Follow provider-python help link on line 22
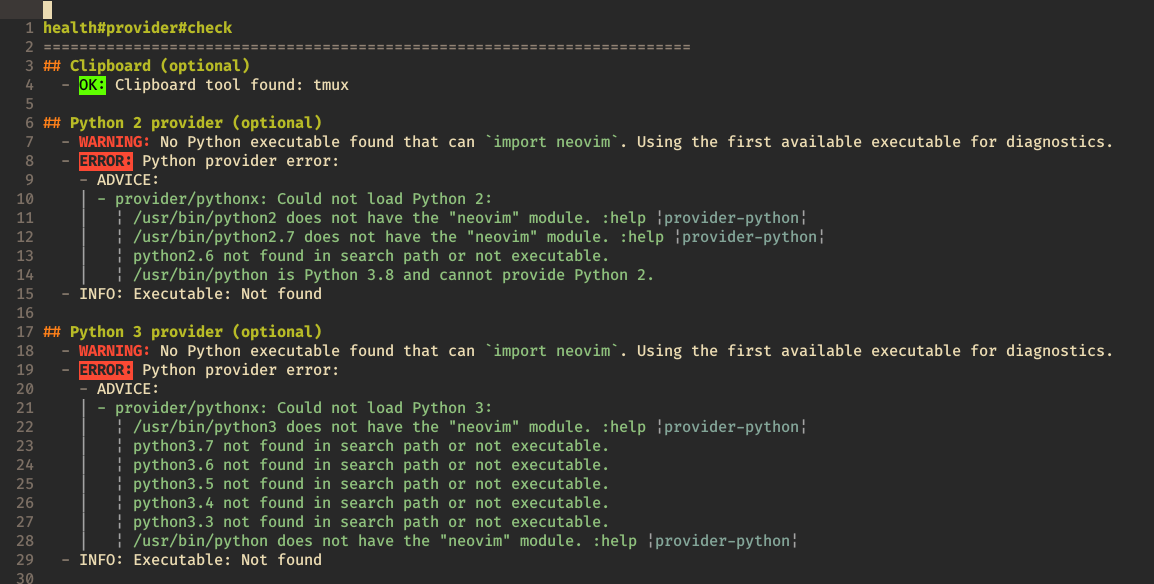This screenshot has height=584, width=1154. pyautogui.click(x=731, y=427)
